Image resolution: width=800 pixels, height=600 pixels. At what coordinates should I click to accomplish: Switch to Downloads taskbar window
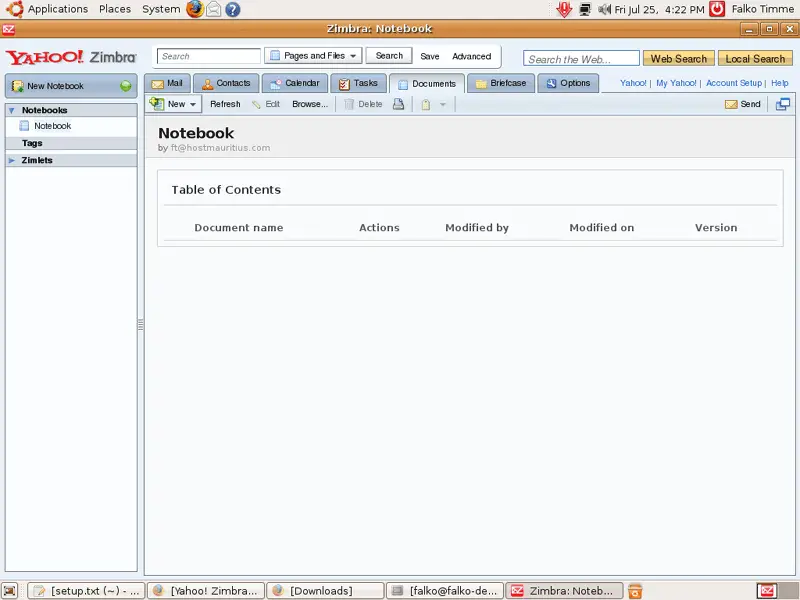(326, 591)
